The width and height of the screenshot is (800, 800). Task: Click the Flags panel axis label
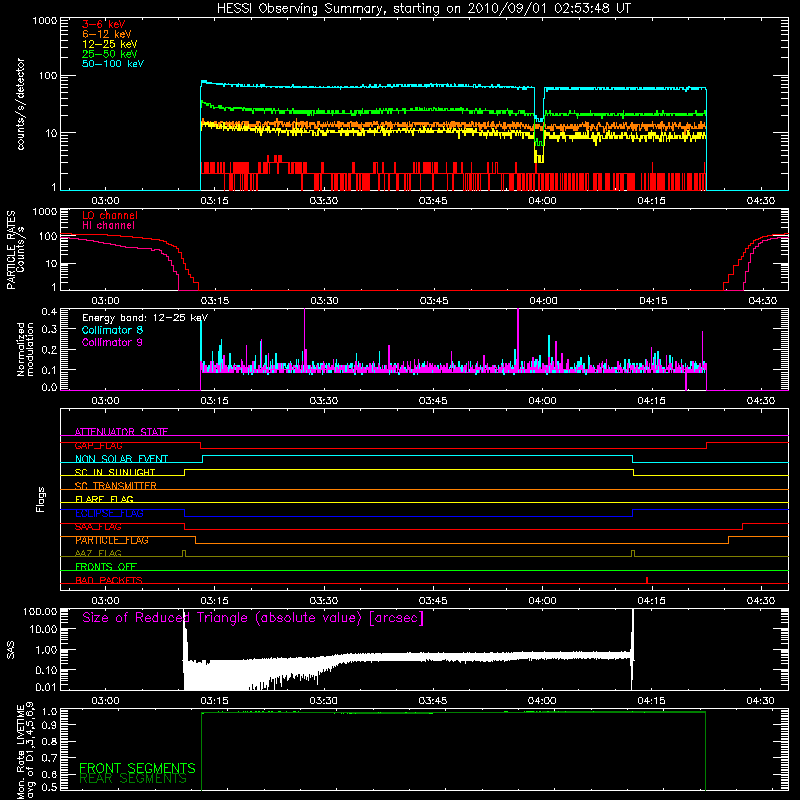pos(40,499)
